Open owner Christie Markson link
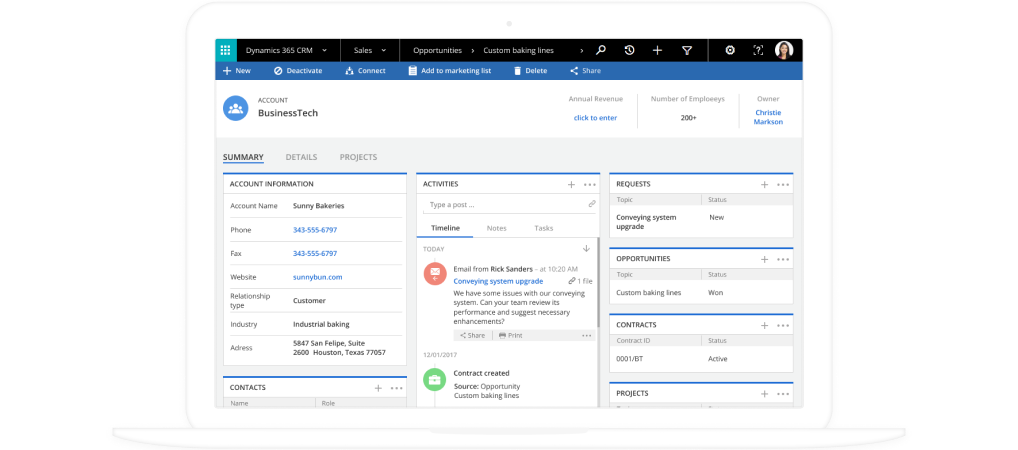Image resolution: width=1018 pixels, height=450 pixels. [x=768, y=117]
